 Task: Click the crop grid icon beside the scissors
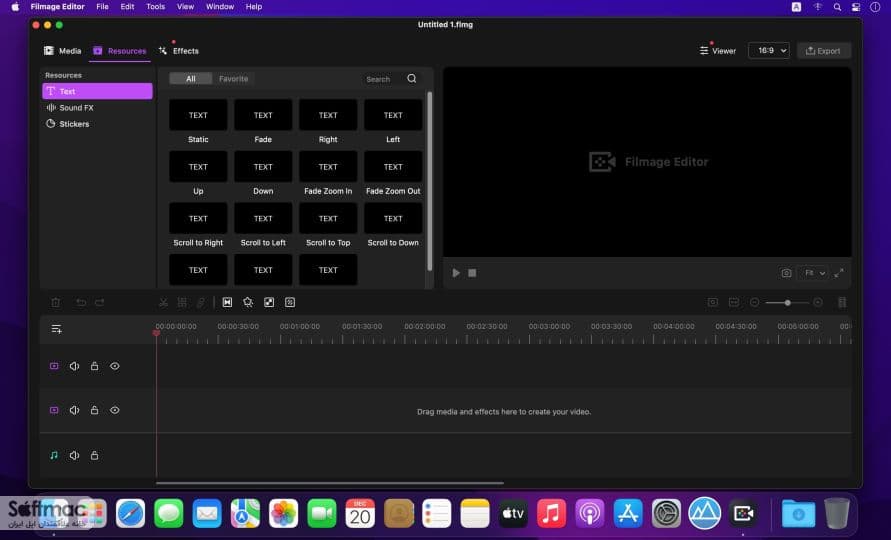[x=182, y=302]
